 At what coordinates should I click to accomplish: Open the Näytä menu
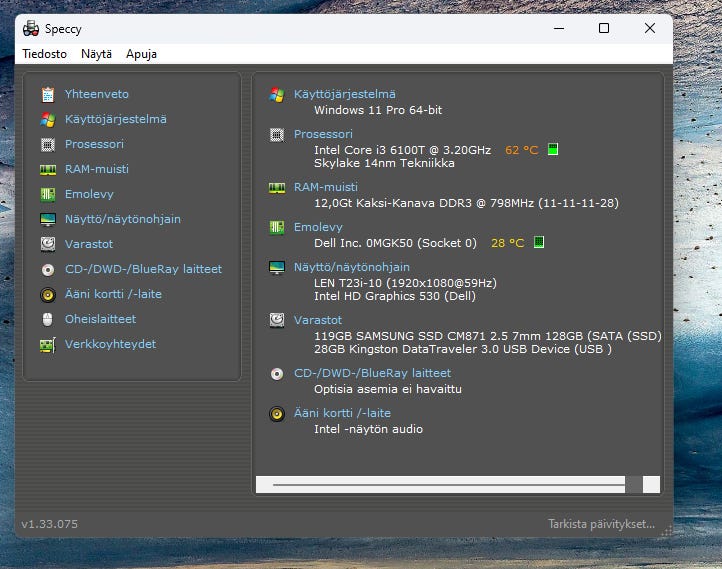click(97, 54)
